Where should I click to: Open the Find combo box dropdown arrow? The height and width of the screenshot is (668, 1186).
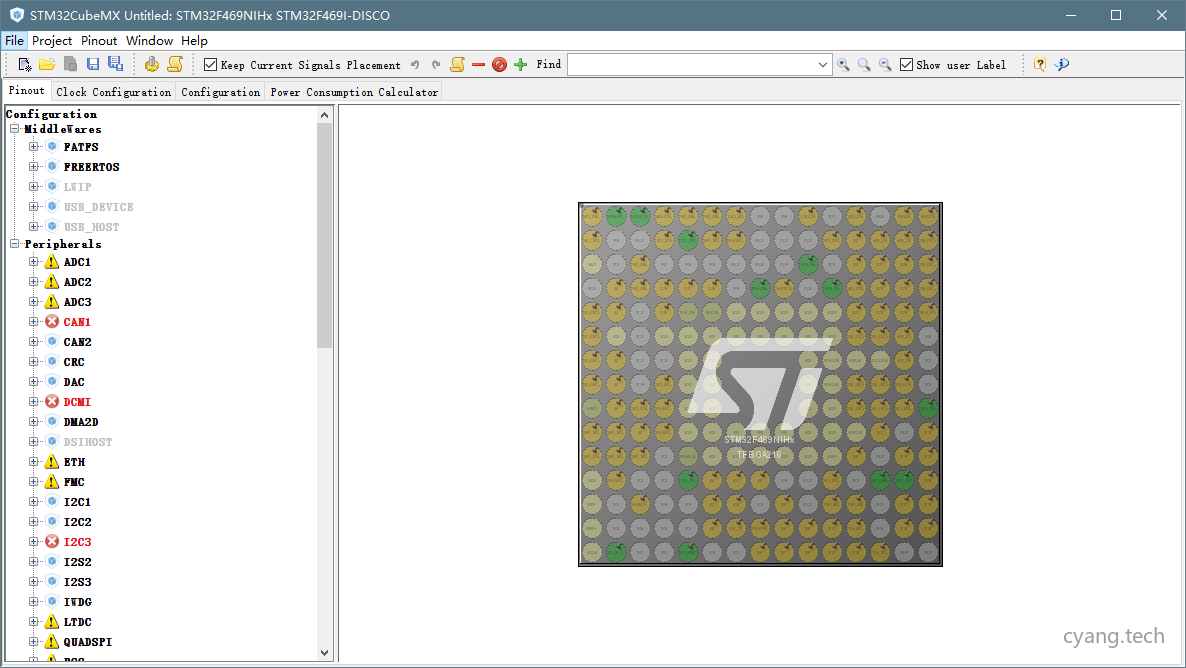[x=823, y=65]
